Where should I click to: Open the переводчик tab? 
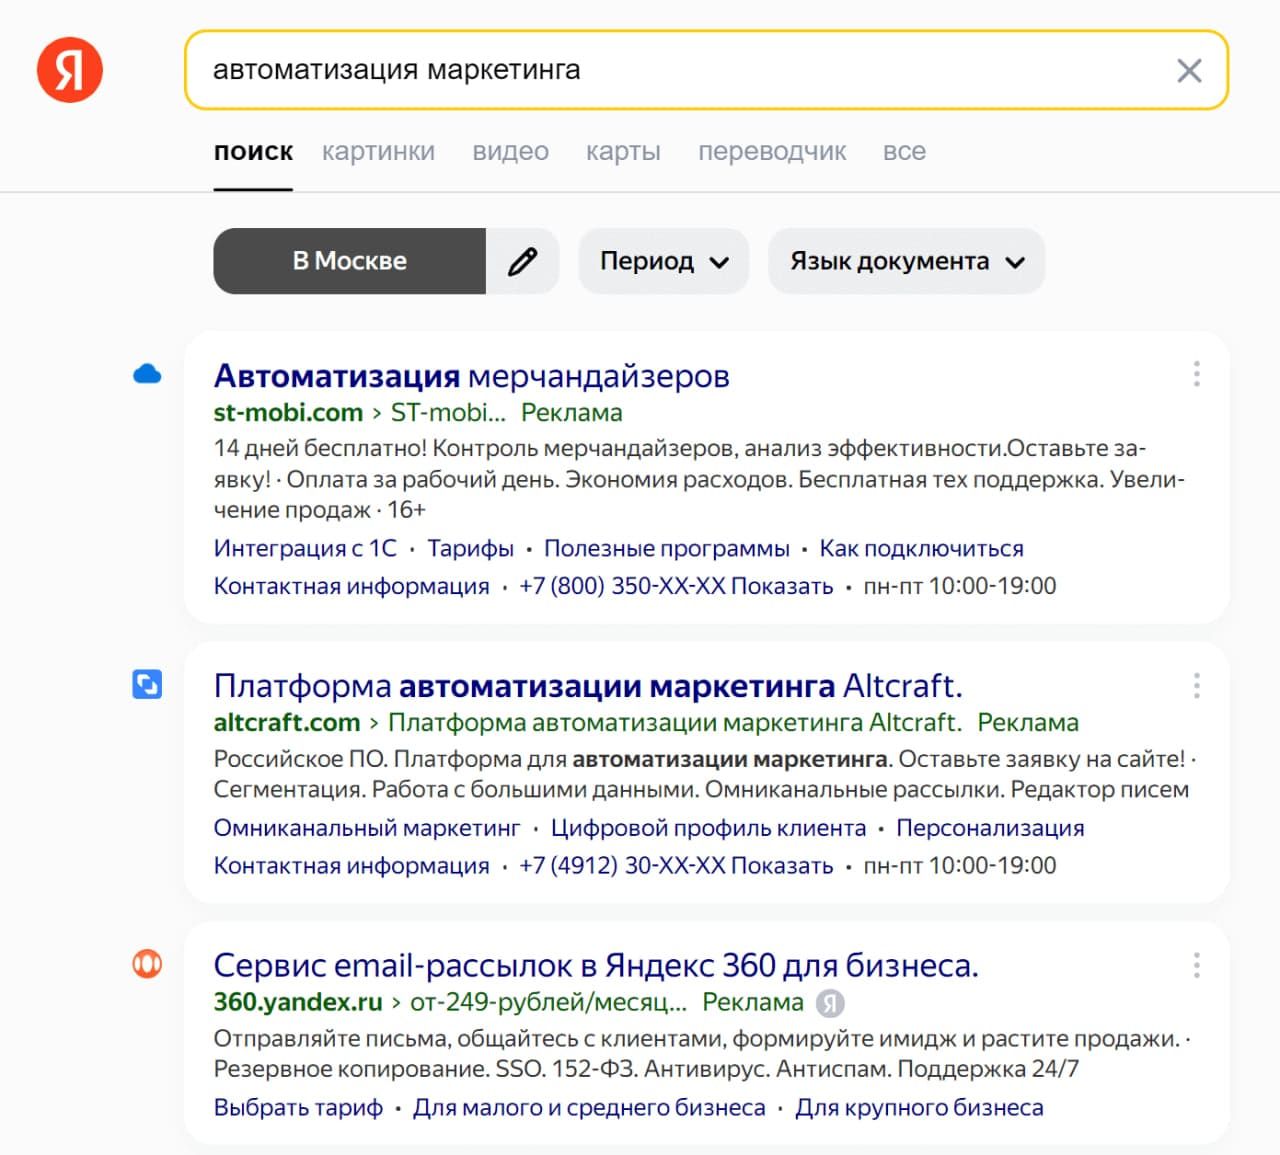[x=772, y=152]
